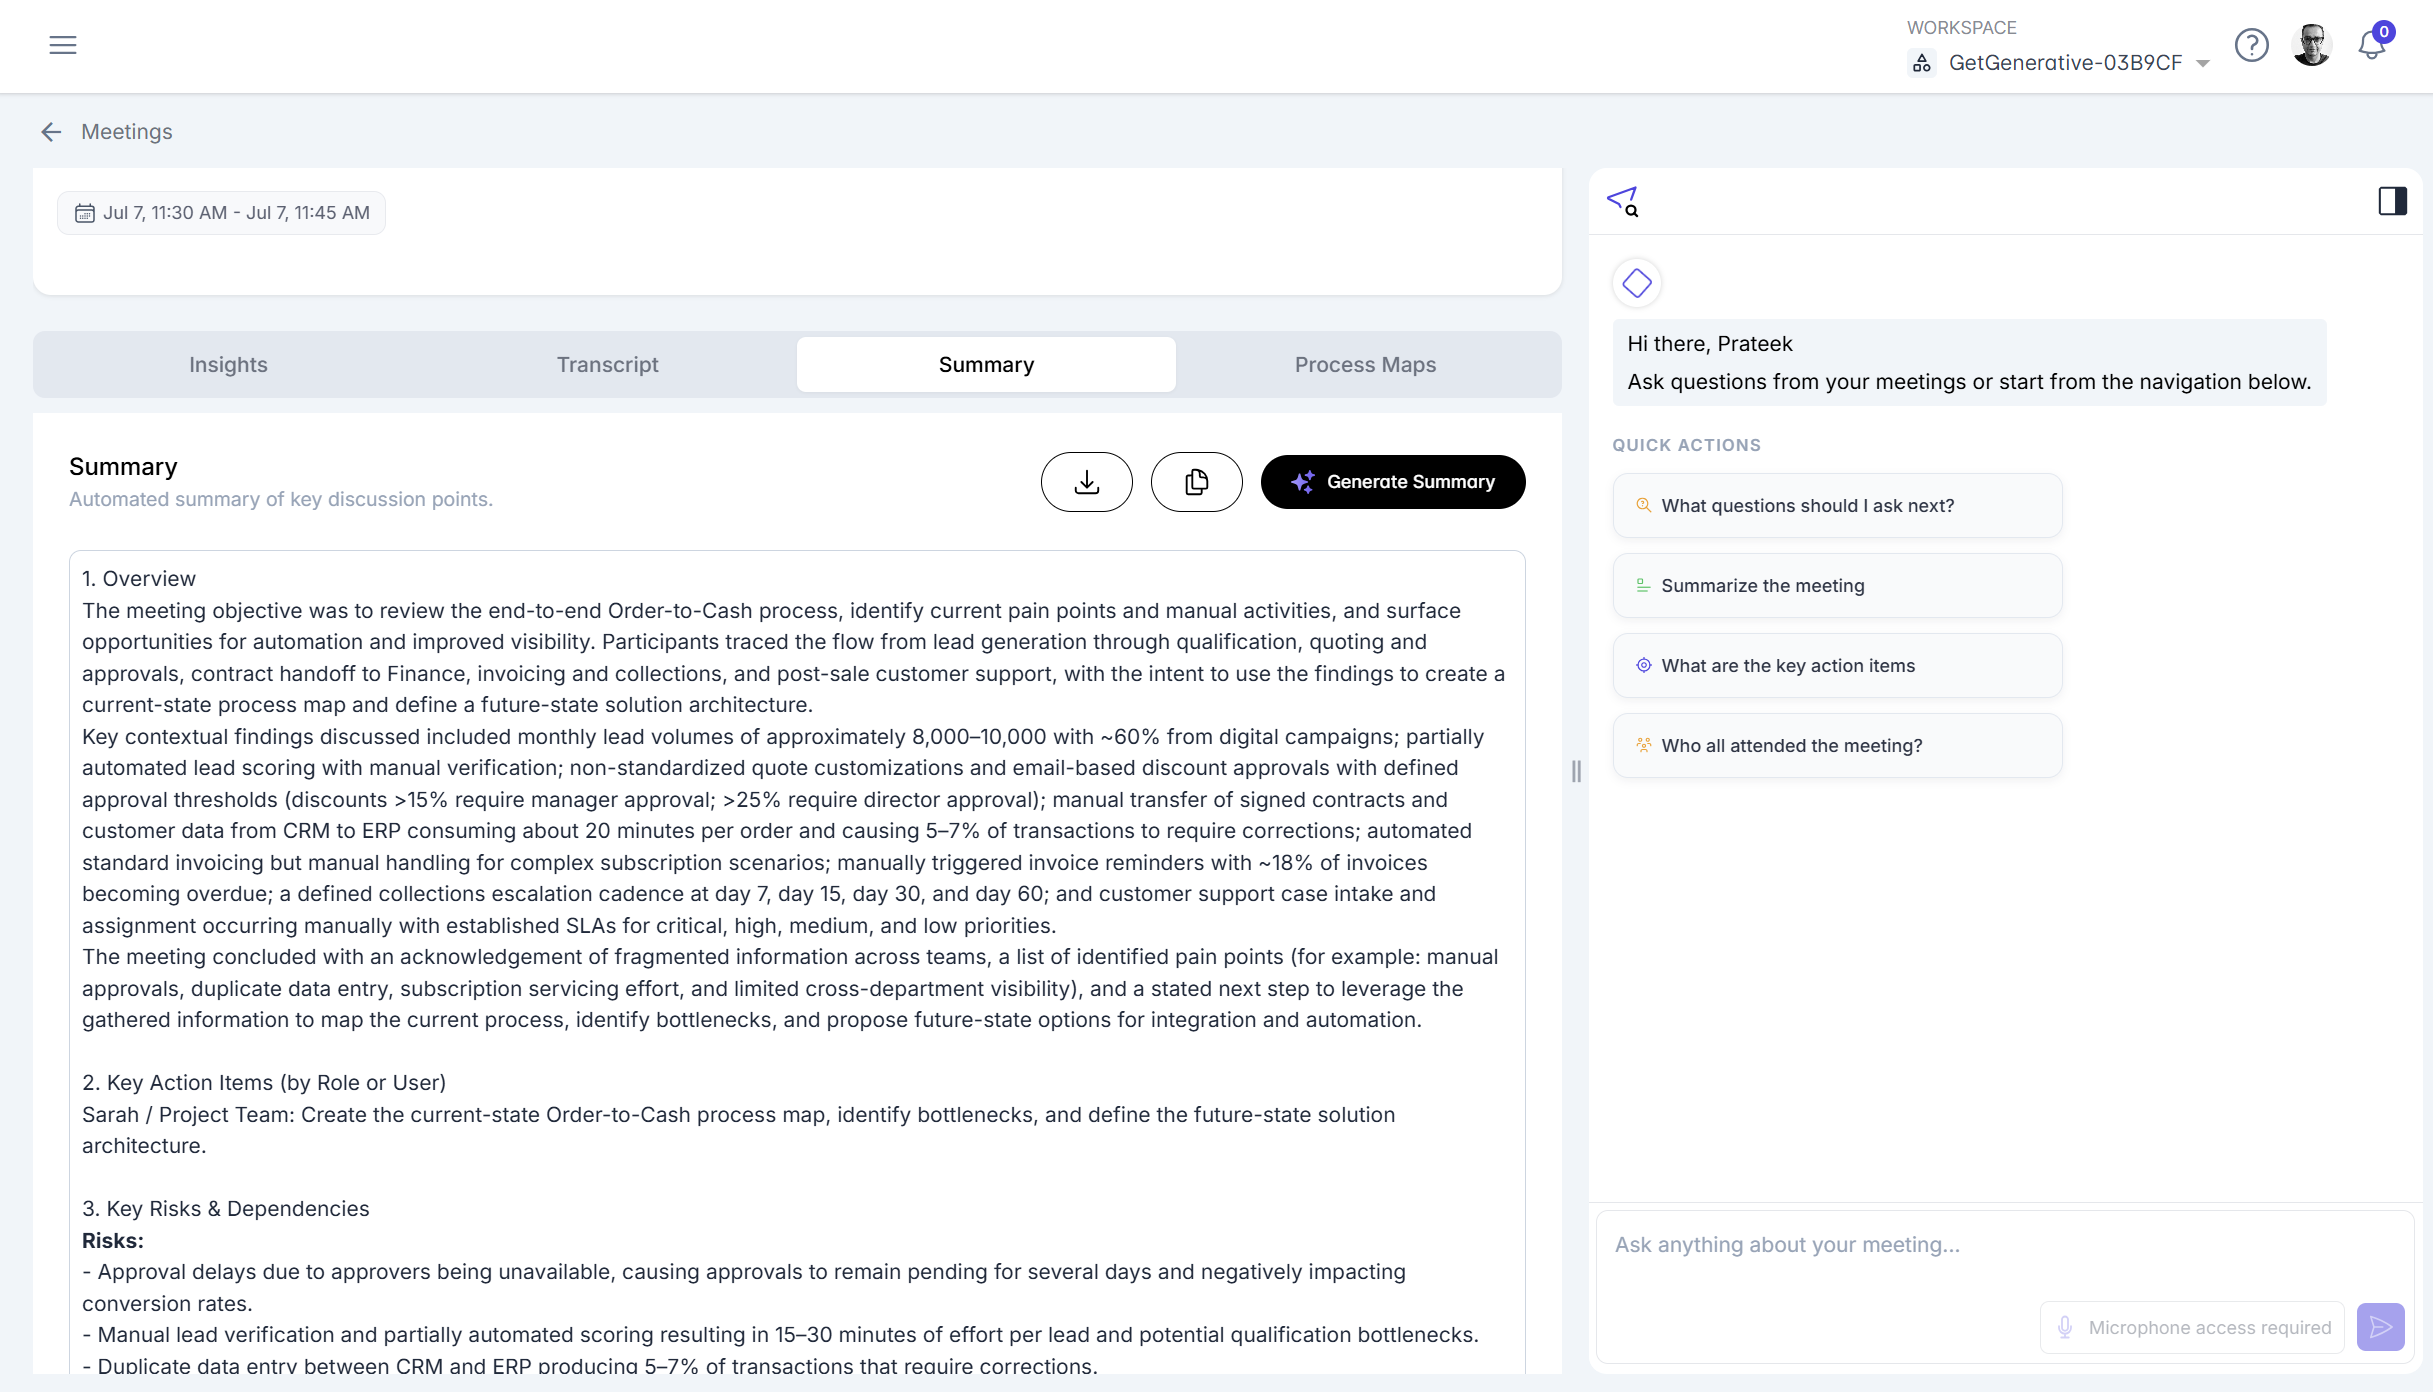Open the hamburger navigation menu
Image resolution: width=2433 pixels, height=1392 pixels.
63,45
